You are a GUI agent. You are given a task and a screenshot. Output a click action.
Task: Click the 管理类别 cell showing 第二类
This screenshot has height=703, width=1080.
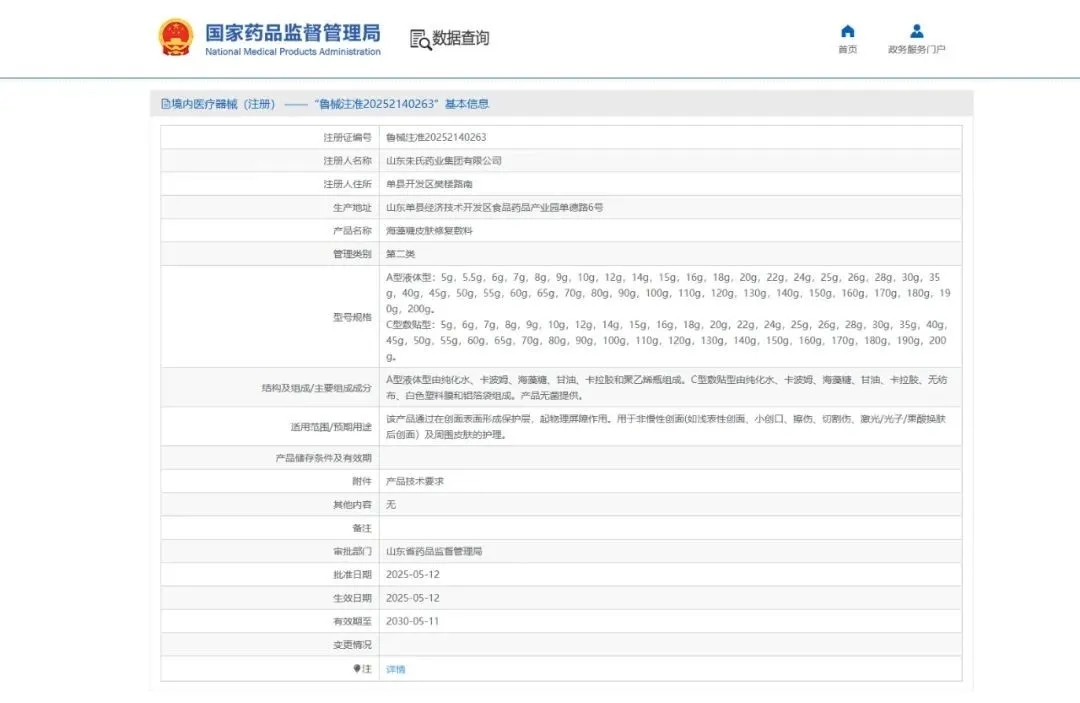click(x=398, y=253)
